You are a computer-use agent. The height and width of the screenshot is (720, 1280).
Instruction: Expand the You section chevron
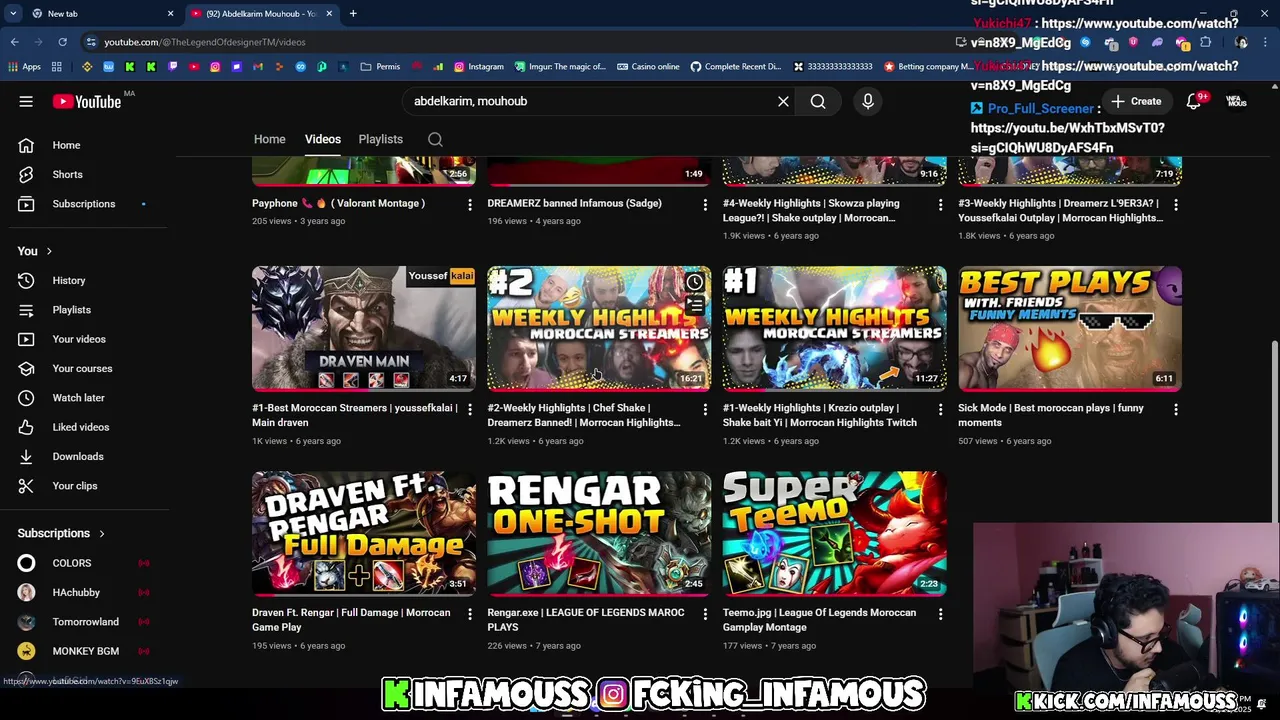point(49,251)
